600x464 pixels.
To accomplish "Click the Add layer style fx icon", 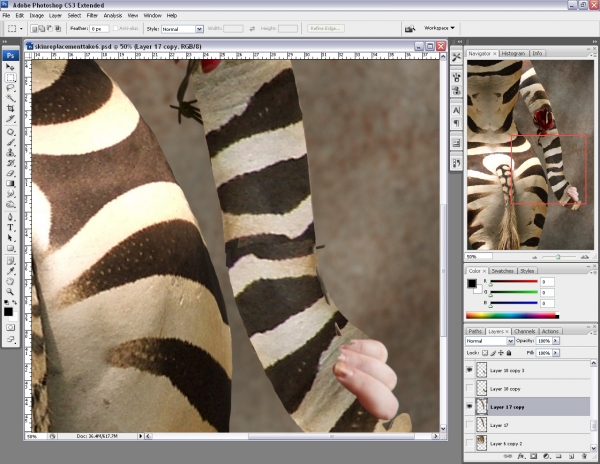I will 521,456.
